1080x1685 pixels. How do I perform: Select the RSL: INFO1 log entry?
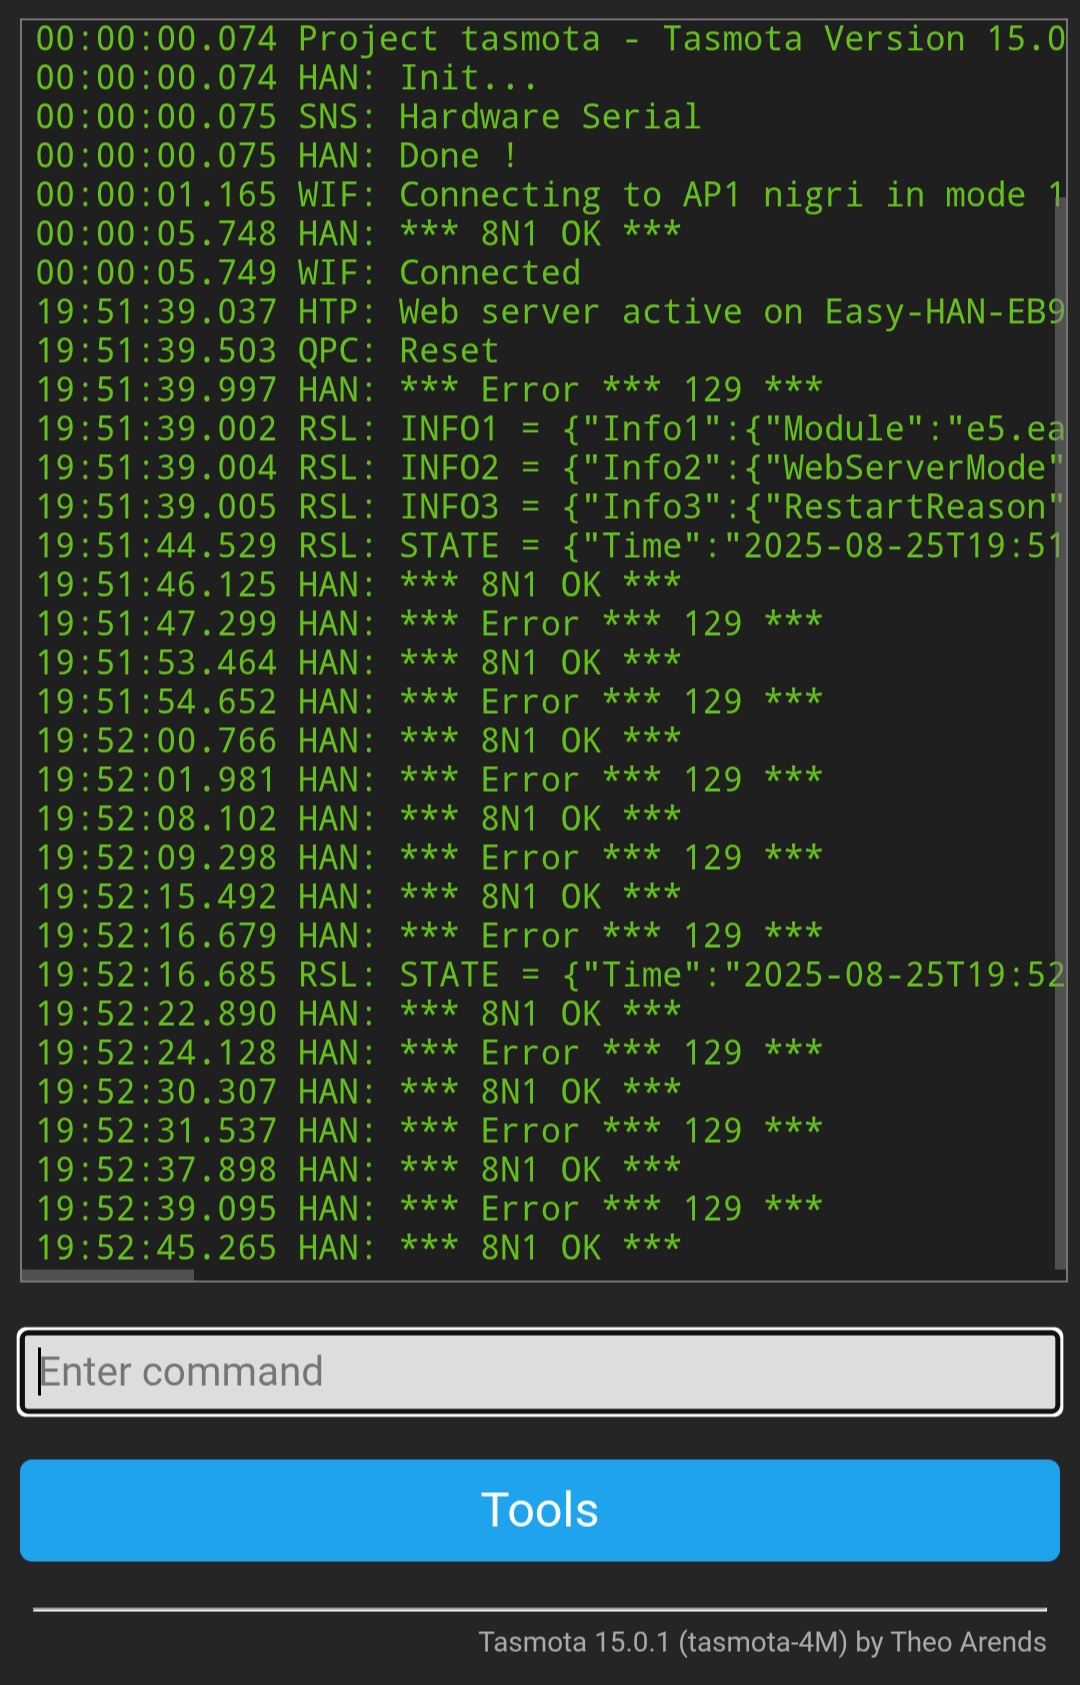click(550, 429)
